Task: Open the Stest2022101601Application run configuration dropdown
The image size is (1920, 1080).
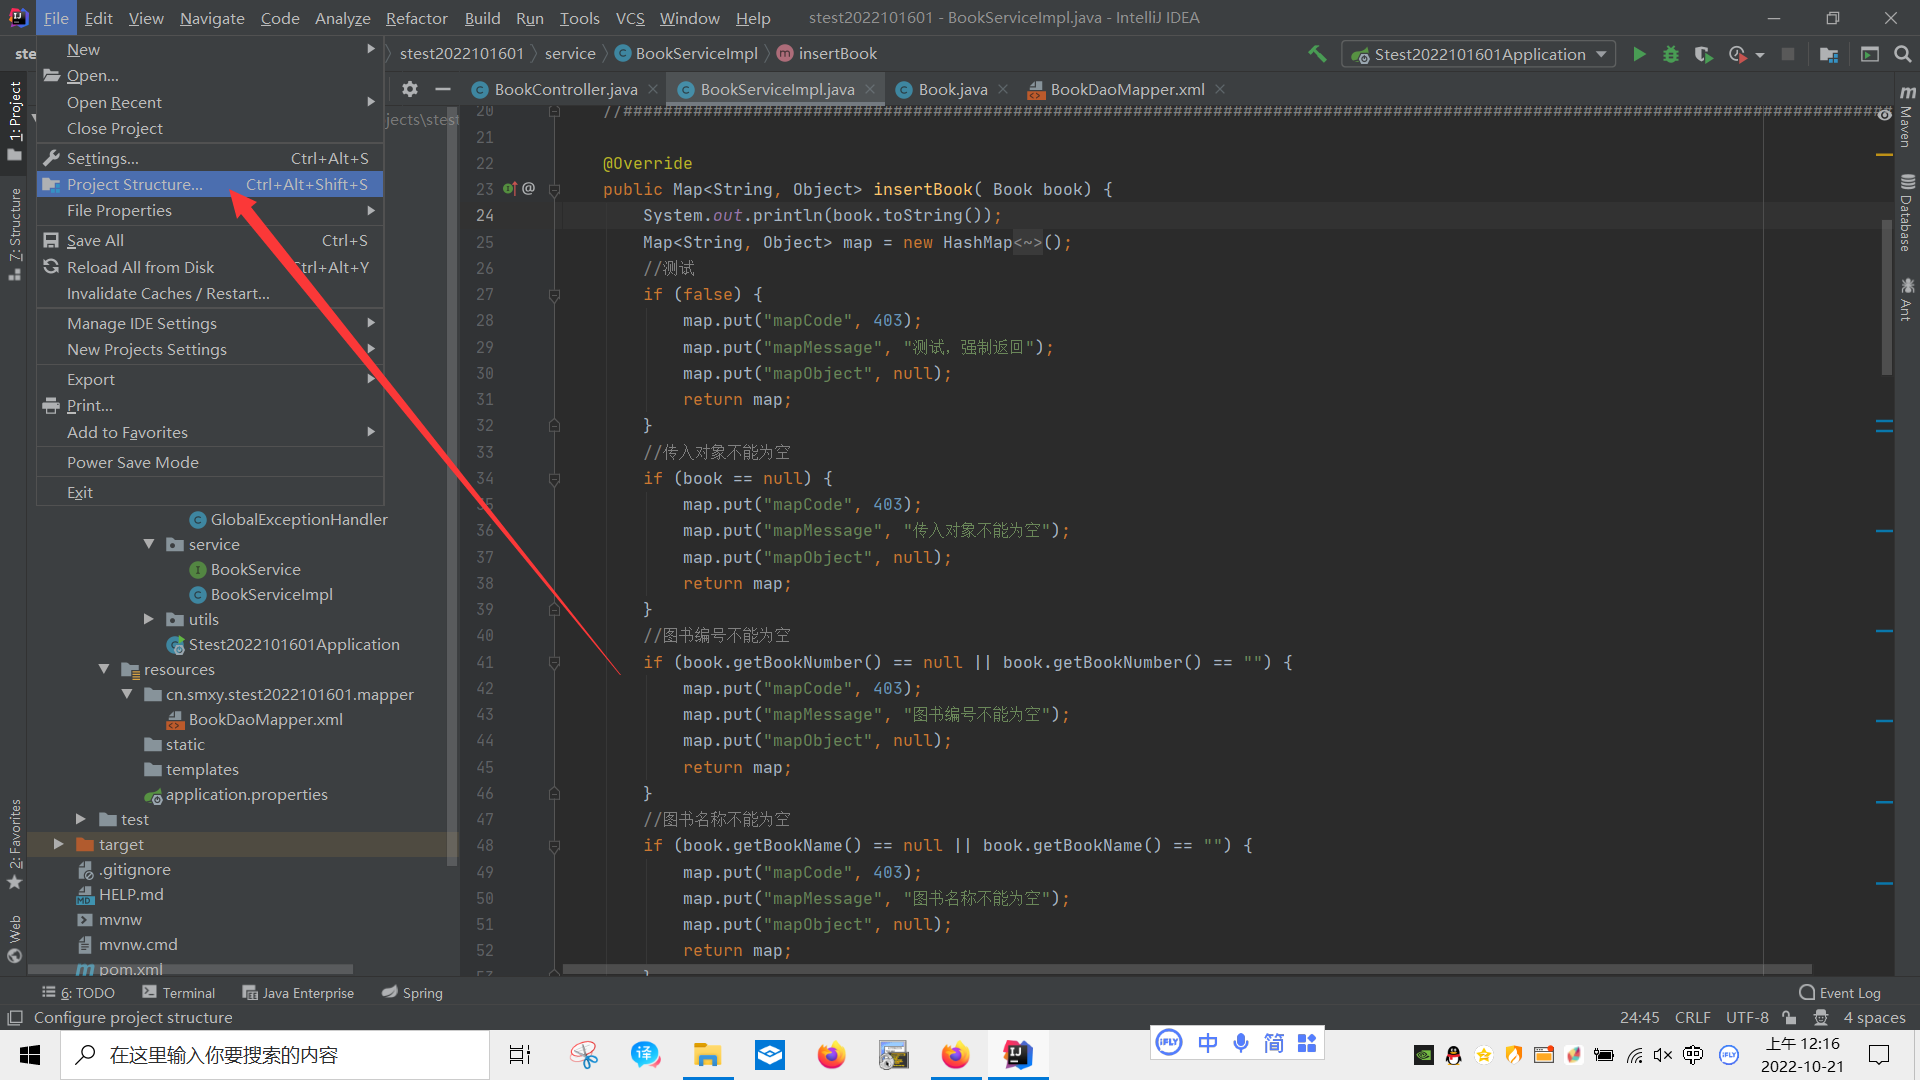Action: coord(1479,54)
